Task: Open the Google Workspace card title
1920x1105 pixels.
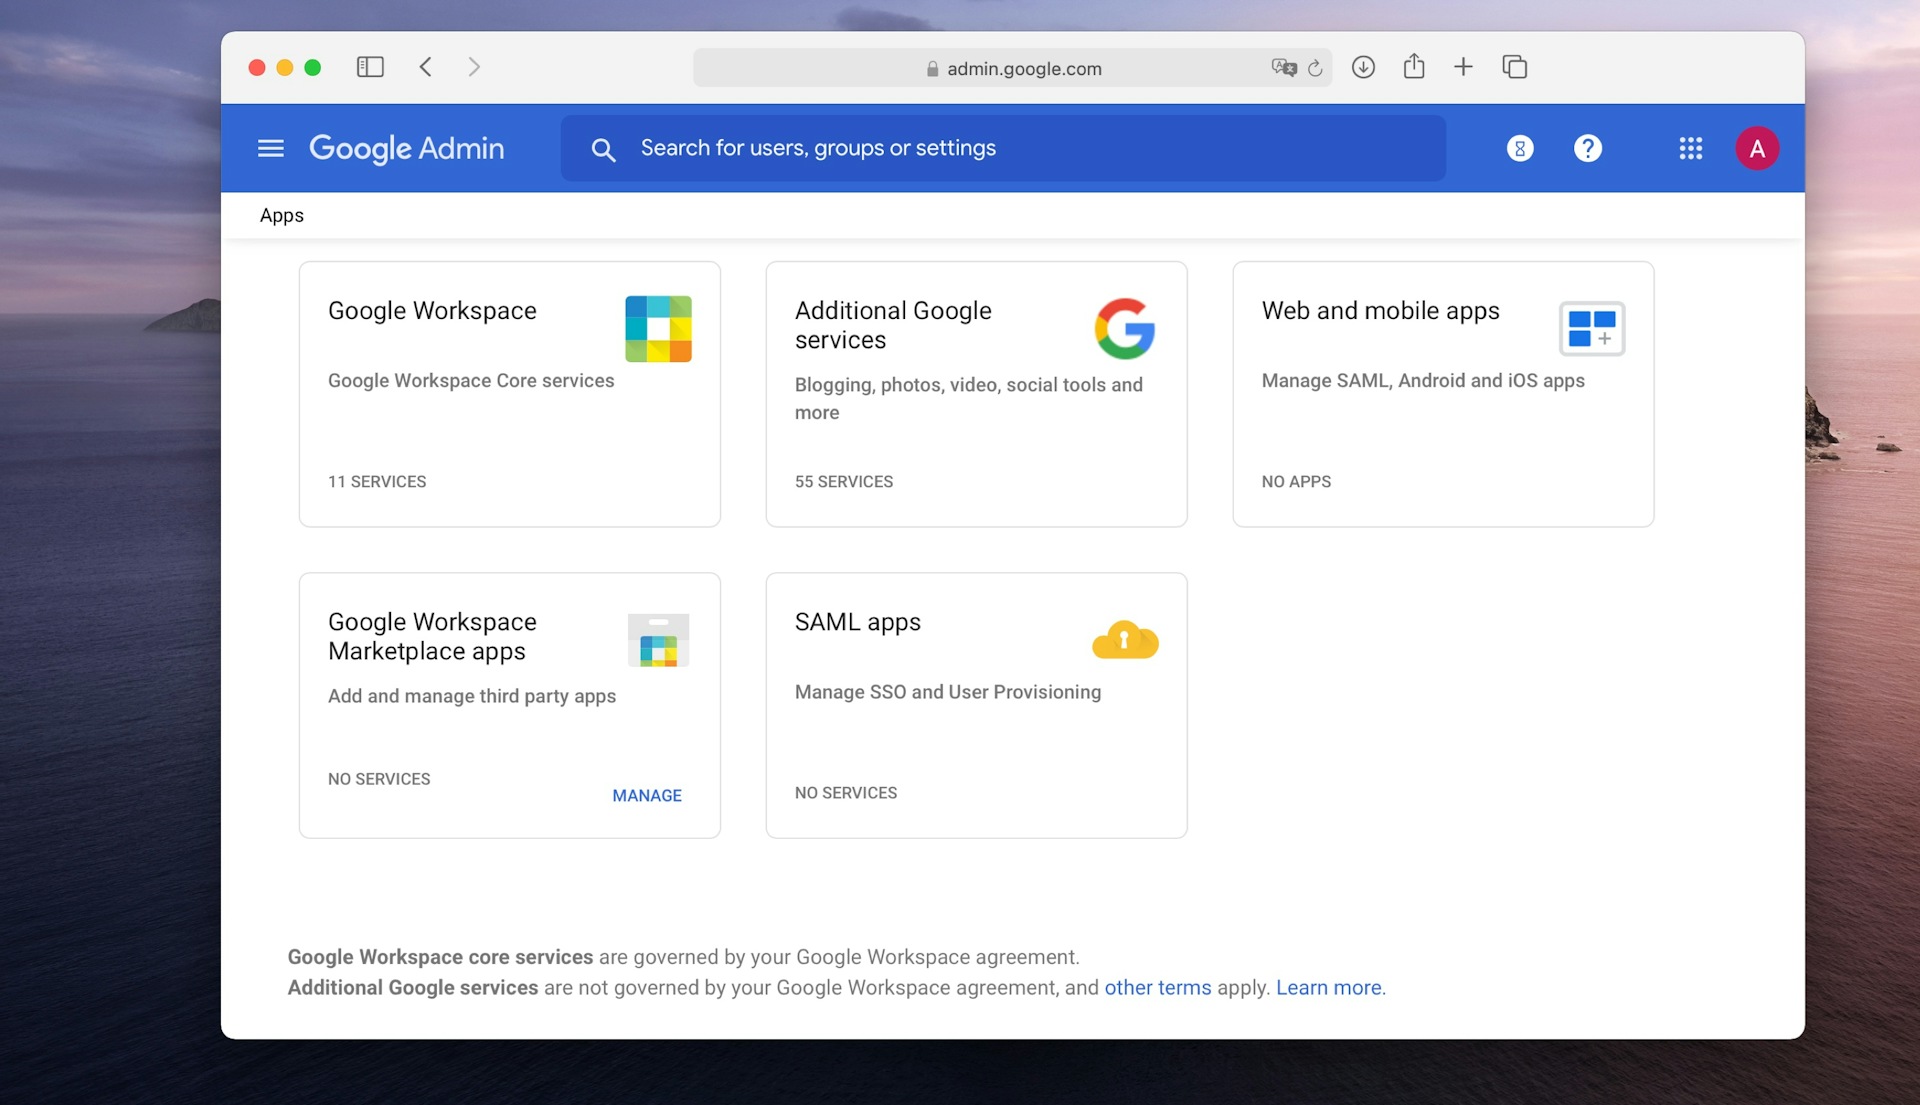Action: click(x=432, y=311)
